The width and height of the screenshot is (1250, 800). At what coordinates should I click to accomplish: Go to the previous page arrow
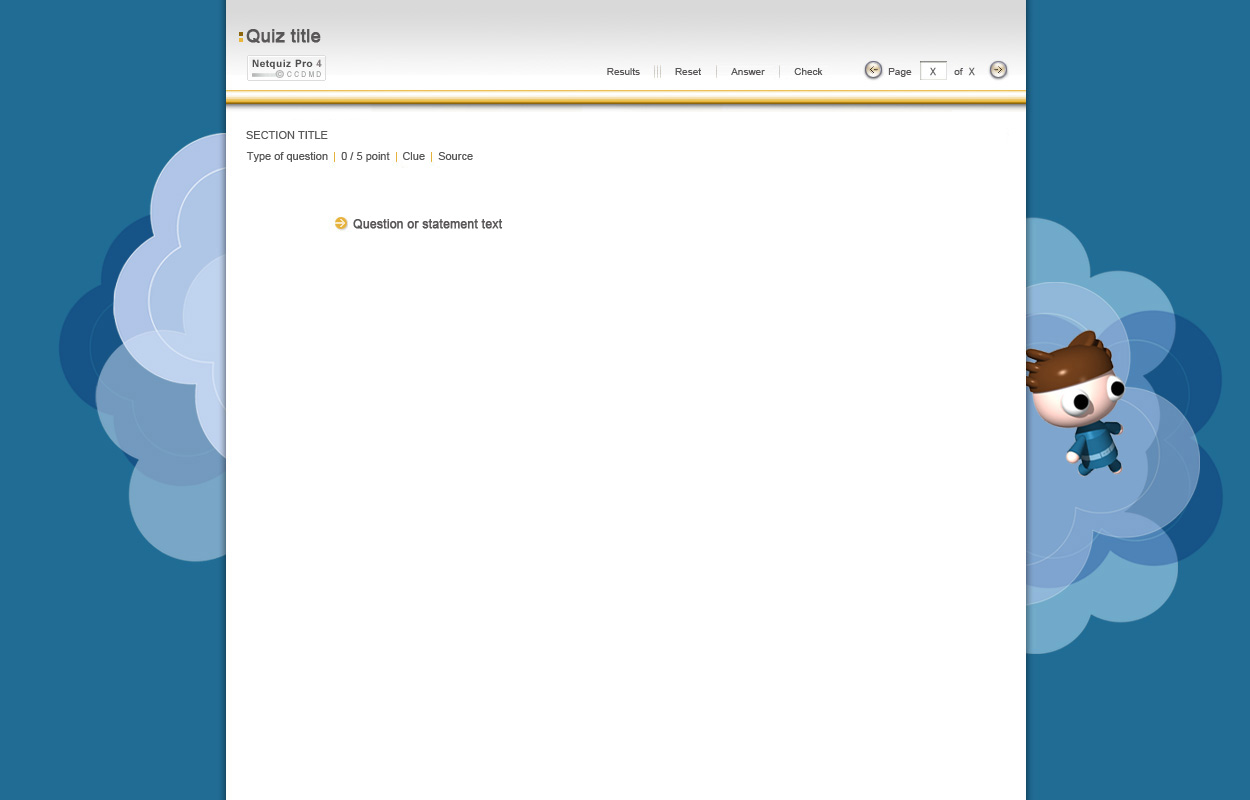click(x=873, y=70)
